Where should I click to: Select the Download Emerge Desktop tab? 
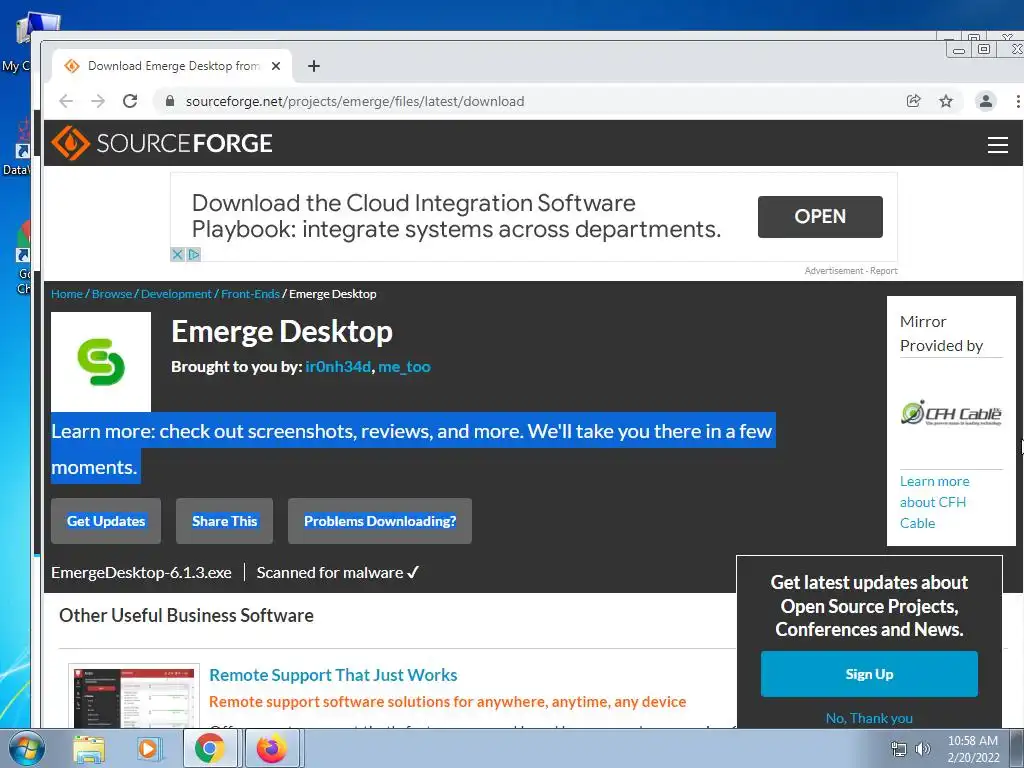pos(172,66)
